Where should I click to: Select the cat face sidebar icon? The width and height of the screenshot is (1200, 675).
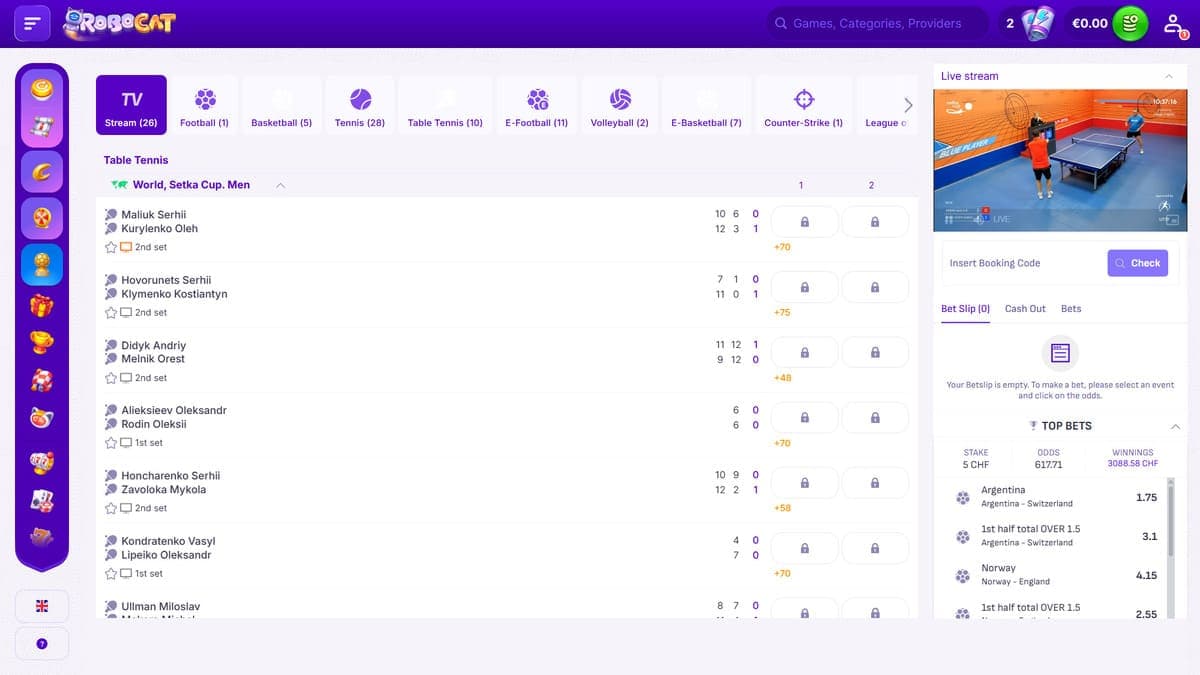pos(42,418)
